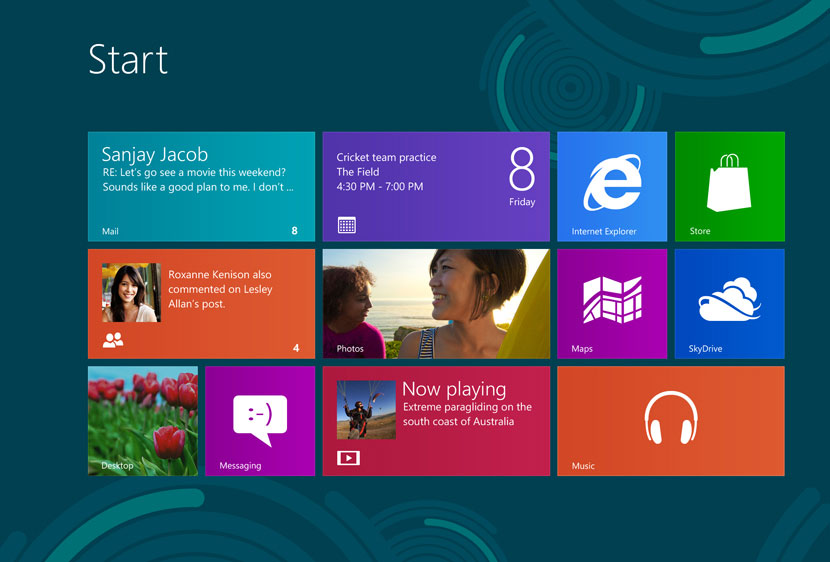Click the notification count 4 on People tile
This screenshot has height=562, width=830.
[296, 348]
